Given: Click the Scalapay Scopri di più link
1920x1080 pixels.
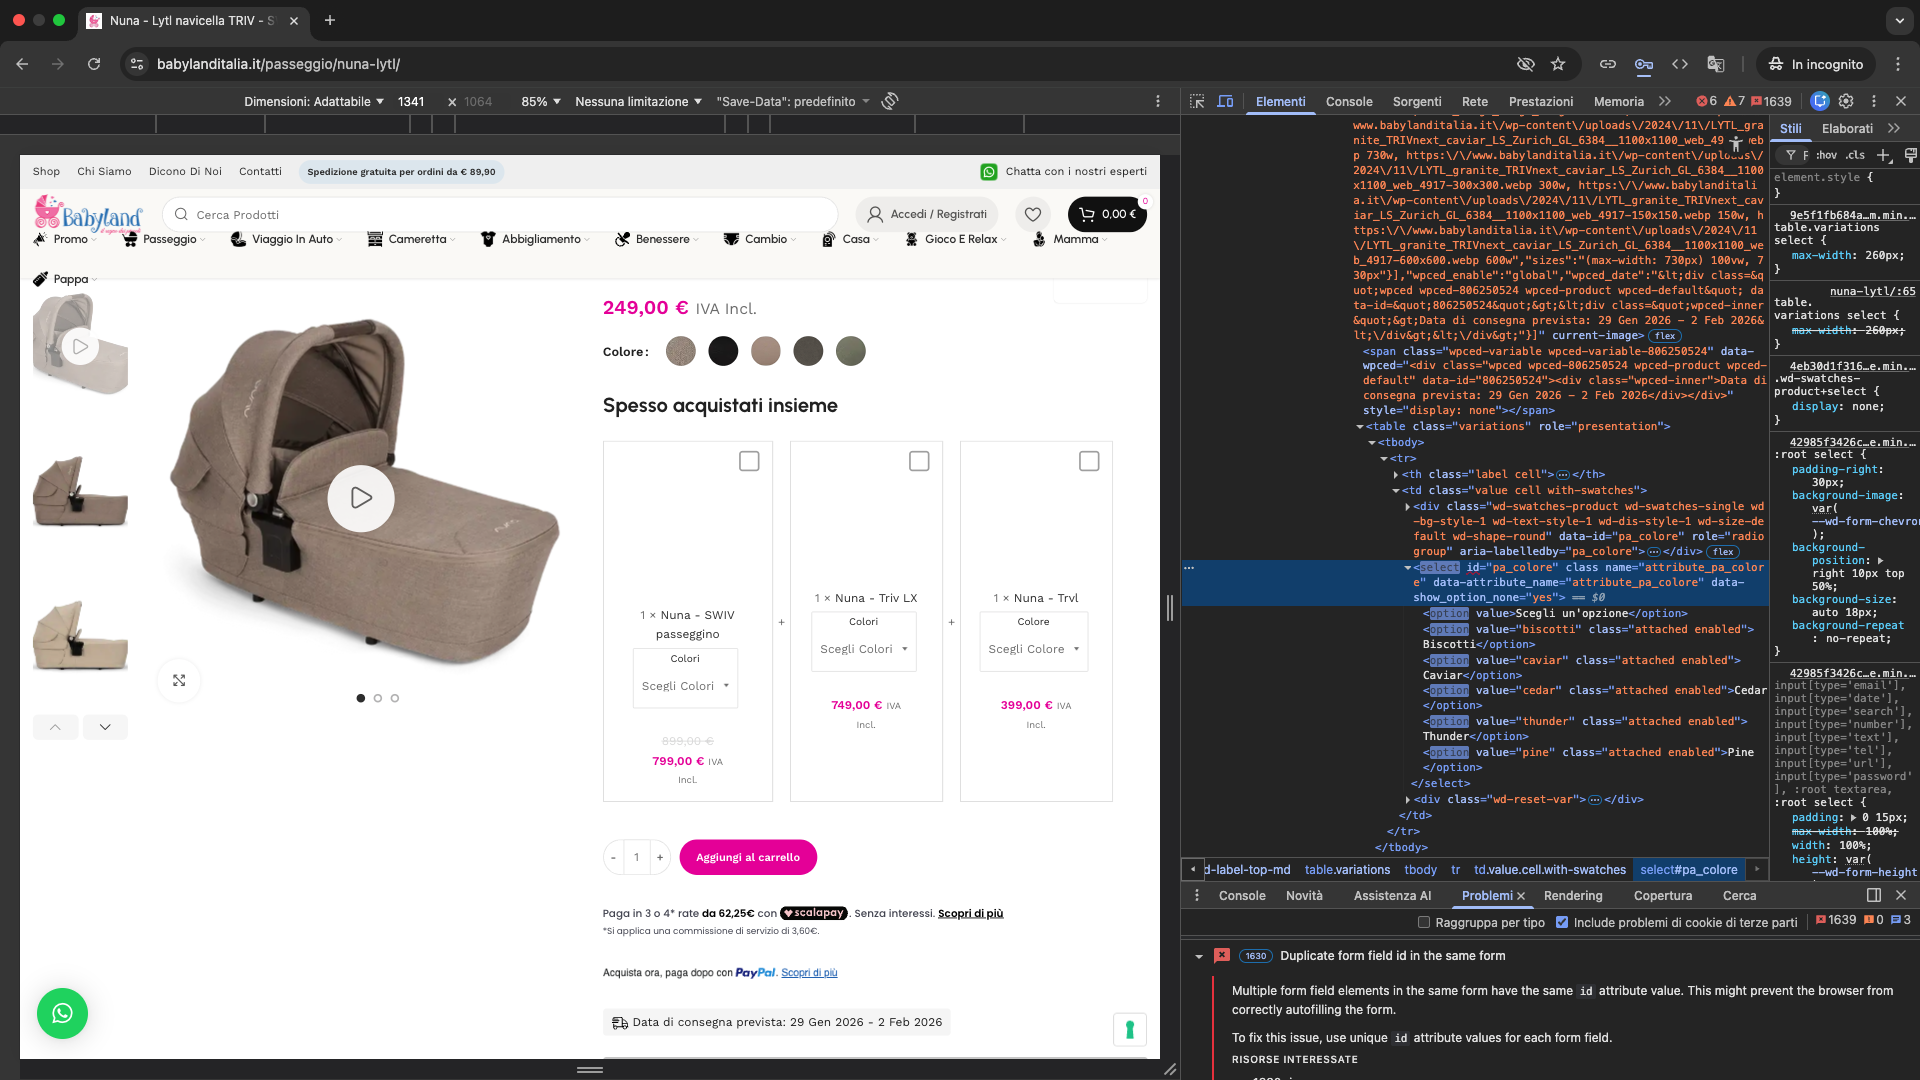Looking at the screenshot, I should [970, 913].
